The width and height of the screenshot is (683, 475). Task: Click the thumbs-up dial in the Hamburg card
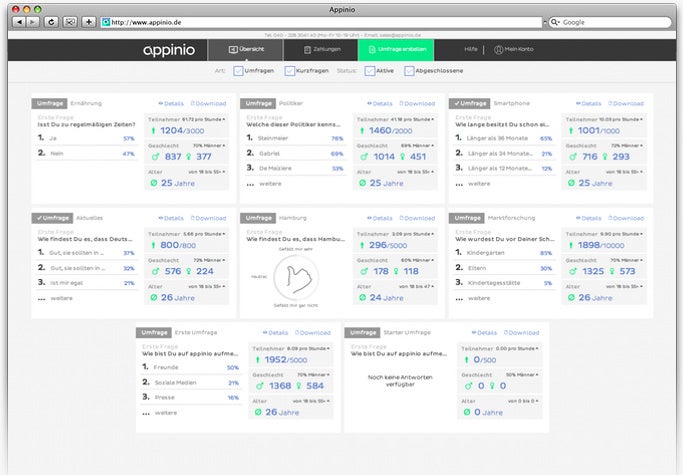[x=296, y=277]
